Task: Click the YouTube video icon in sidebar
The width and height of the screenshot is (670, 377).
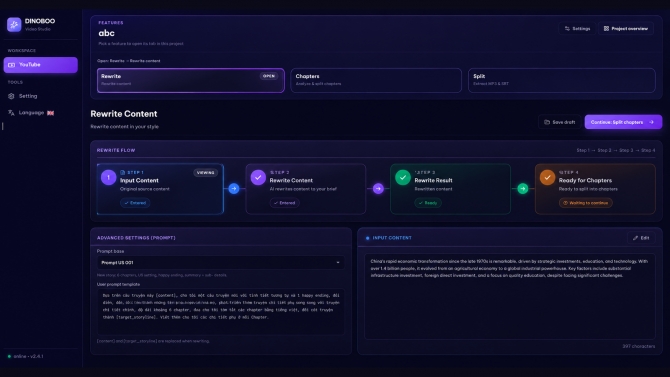Action: tap(12, 65)
